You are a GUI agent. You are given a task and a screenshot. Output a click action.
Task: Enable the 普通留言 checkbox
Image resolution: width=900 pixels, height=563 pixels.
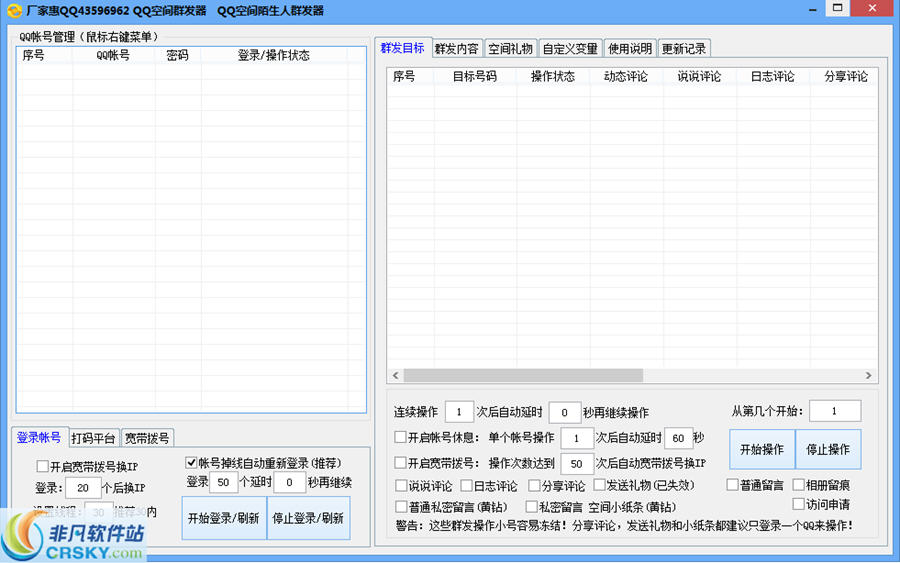coord(733,485)
